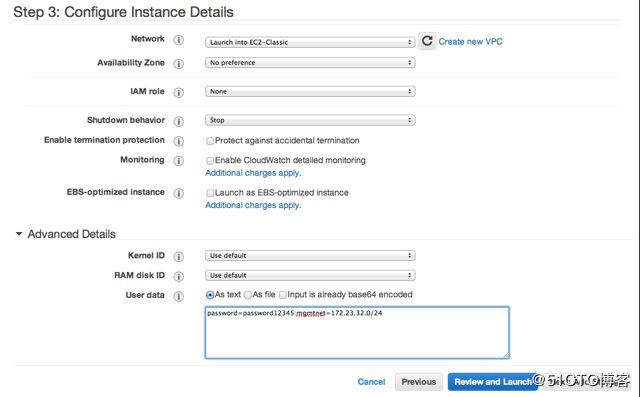Go back with the Previous button
Image resolution: width=640 pixels, height=397 pixels.
[x=419, y=382]
